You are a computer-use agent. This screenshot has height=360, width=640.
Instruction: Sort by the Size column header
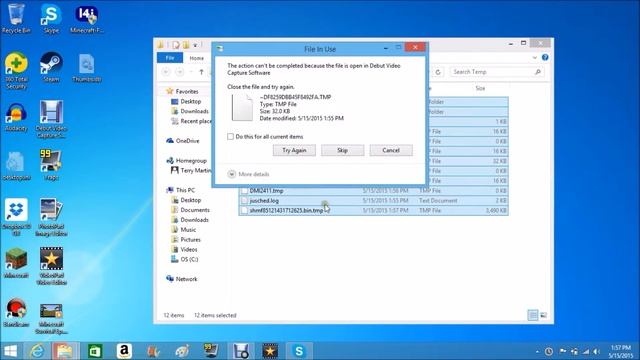[x=480, y=88]
